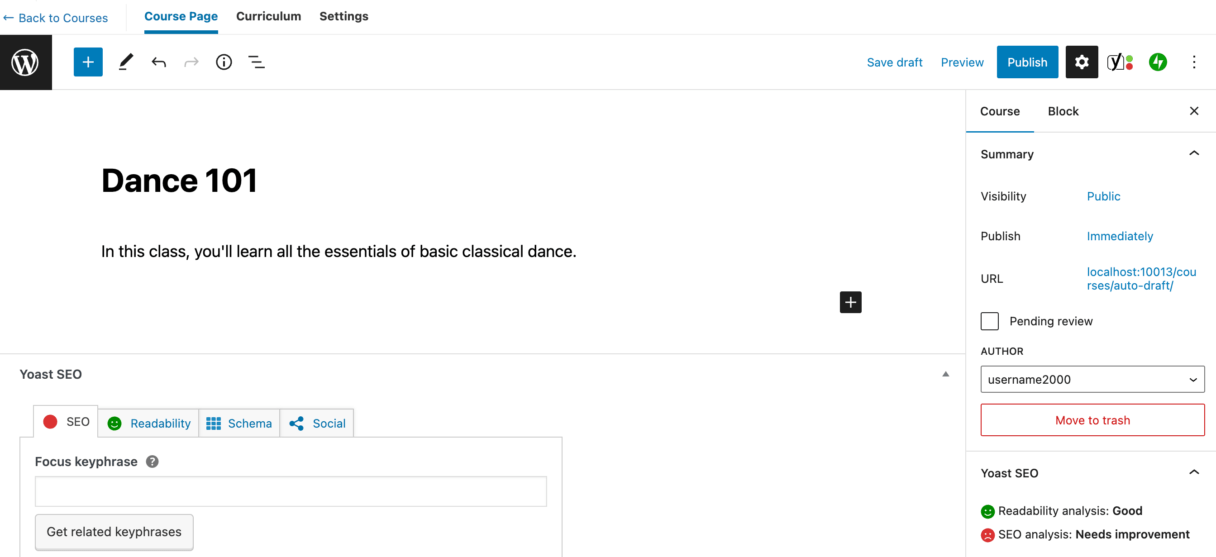Screen dimensions: 1216x557
Task: Toggle the settings gear sidebar
Action: [1082, 62]
